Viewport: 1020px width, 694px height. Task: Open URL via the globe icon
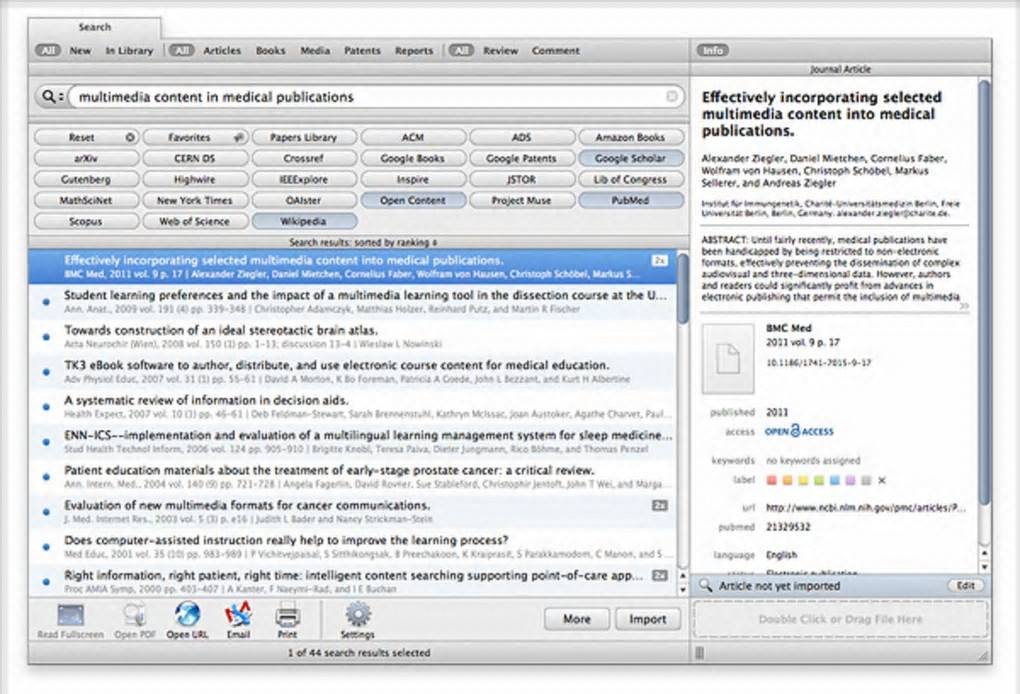(x=187, y=615)
